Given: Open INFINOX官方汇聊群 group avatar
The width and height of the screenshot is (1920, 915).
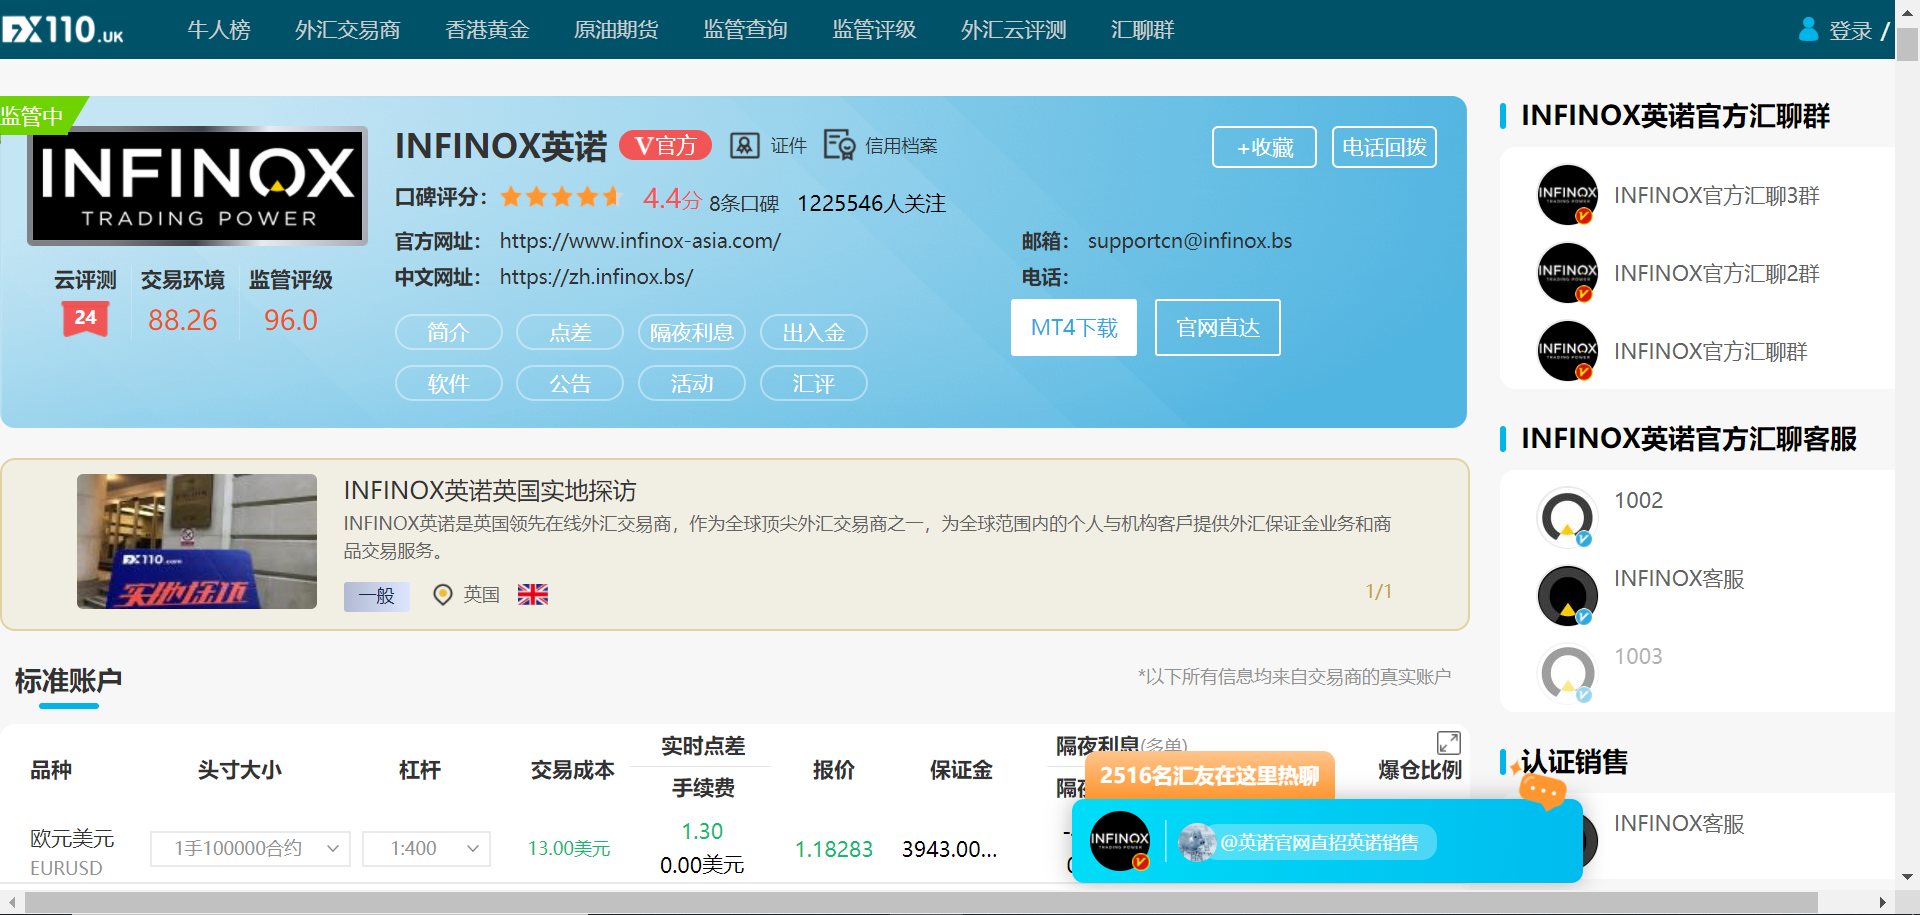Looking at the screenshot, I should point(1567,351).
